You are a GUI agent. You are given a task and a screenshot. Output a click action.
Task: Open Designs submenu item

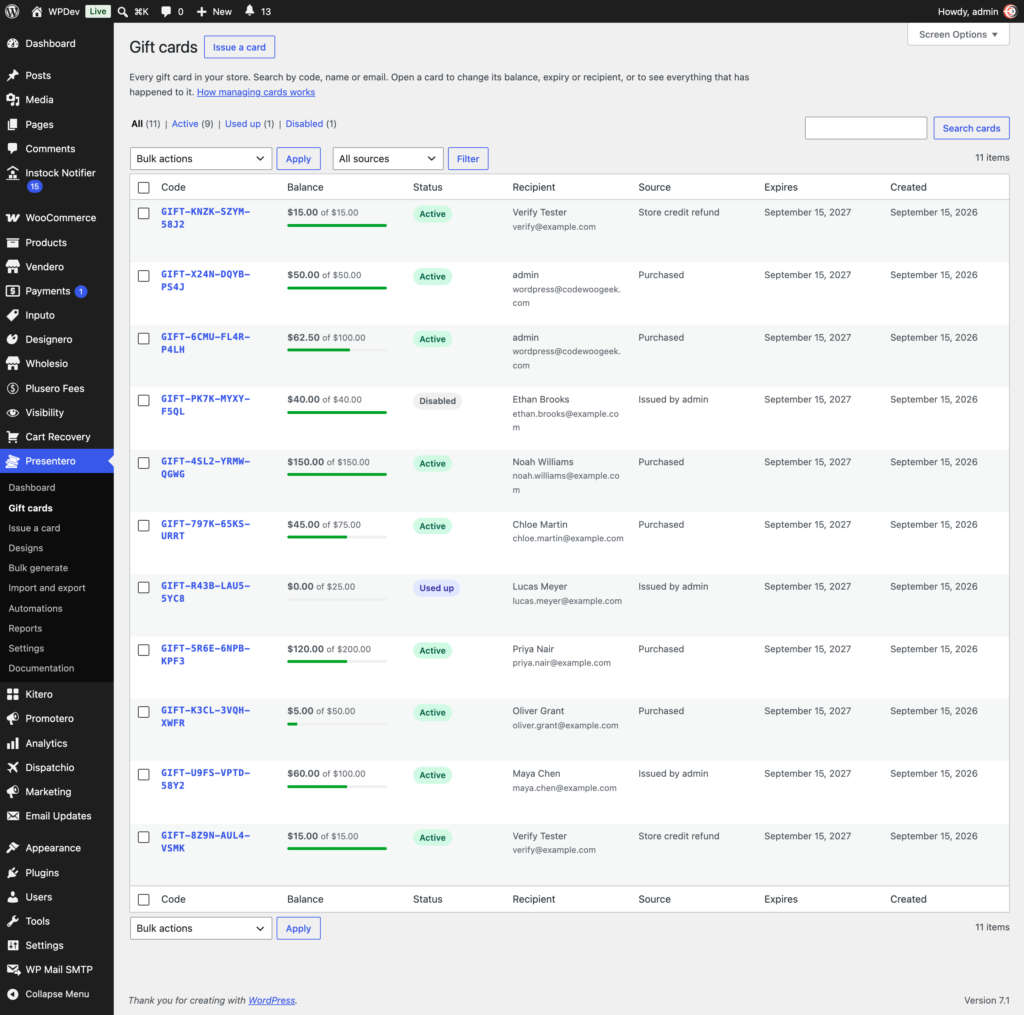(x=25, y=548)
